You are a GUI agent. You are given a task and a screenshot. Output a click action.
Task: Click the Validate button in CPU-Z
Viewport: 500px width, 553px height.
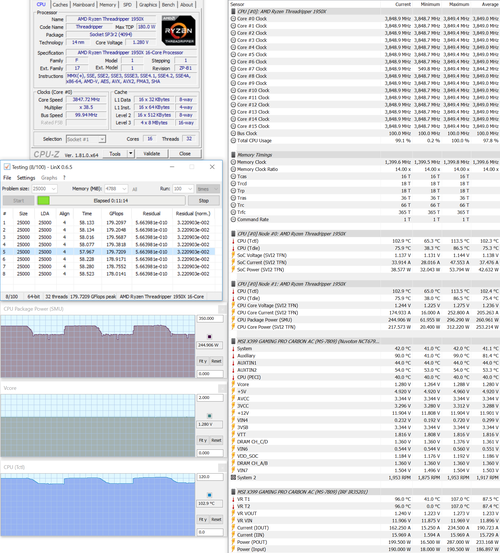coord(152,154)
